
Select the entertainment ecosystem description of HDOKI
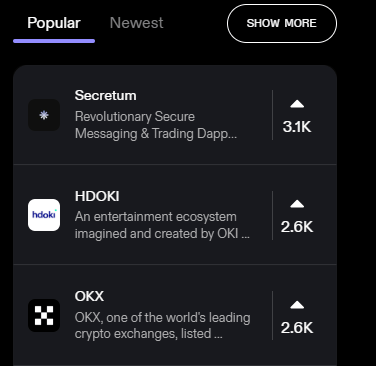coord(162,225)
